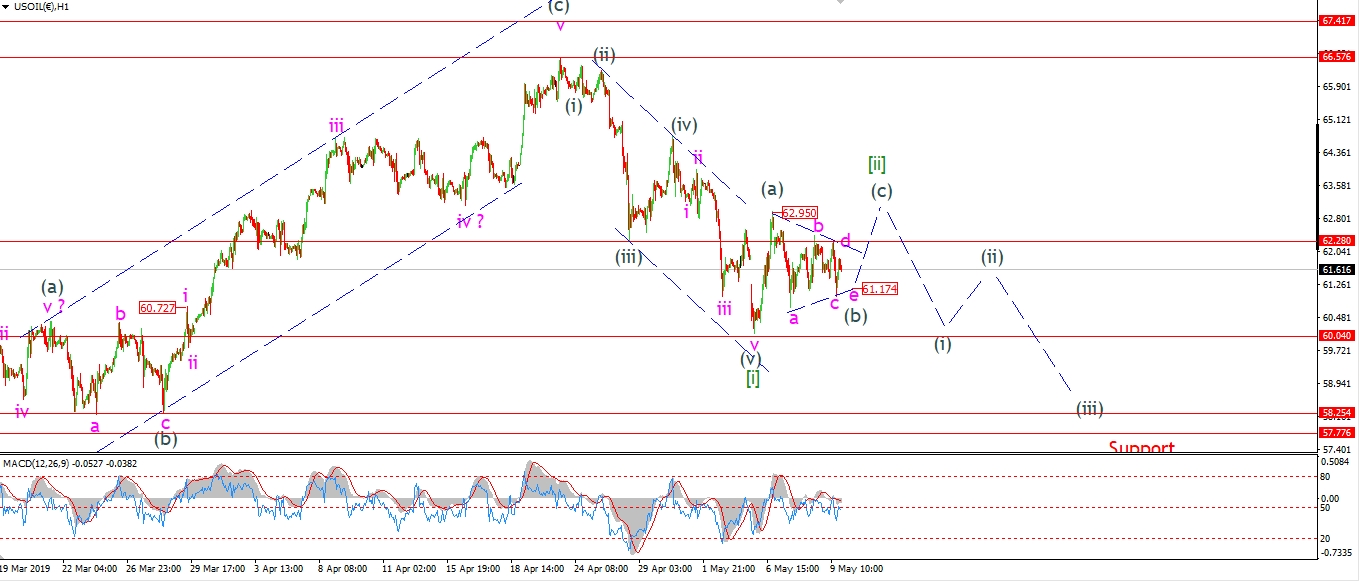This screenshot has height=581, width=1360.
Task: Click the current price 61.616 label
Action: pyautogui.click(x=1338, y=270)
